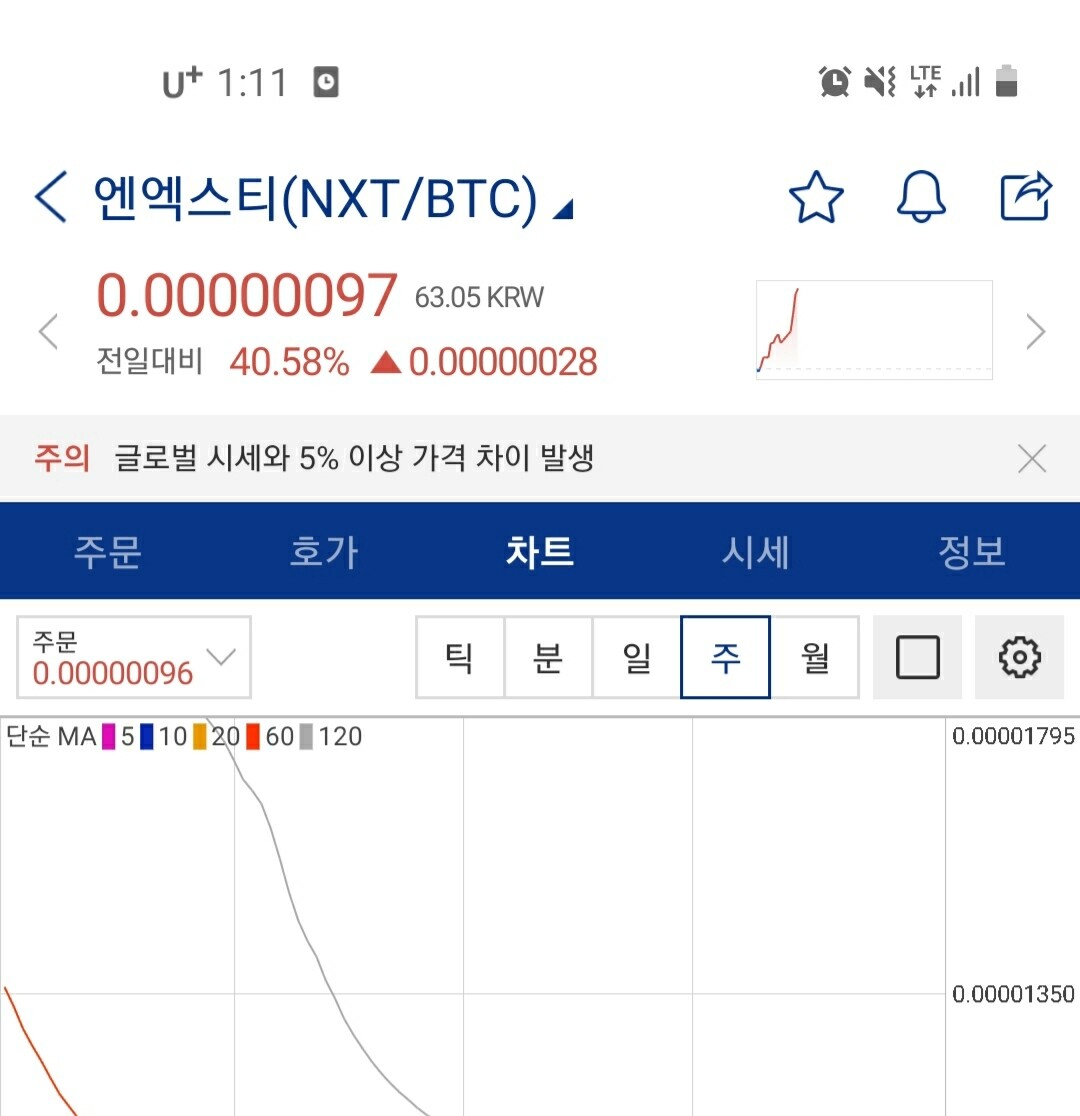Select the 일 daily chart interval
This screenshot has height=1116, width=1080.
coord(636,657)
